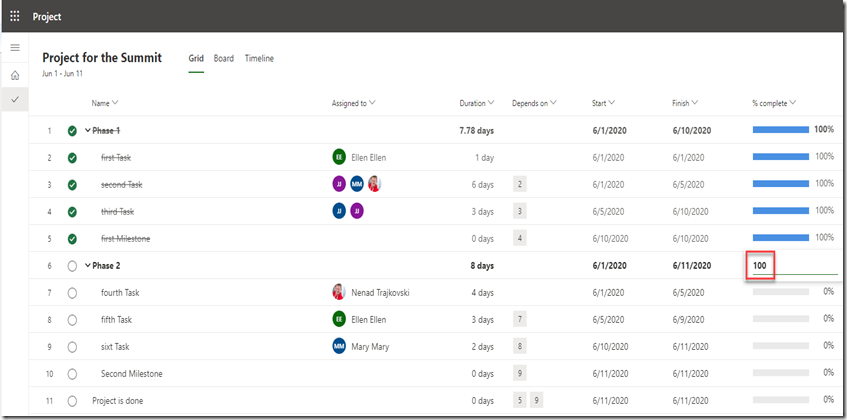The width and height of the screenshot is (847, 420).
Task: Click the % complete input showing 100
Action: [762, 266]
